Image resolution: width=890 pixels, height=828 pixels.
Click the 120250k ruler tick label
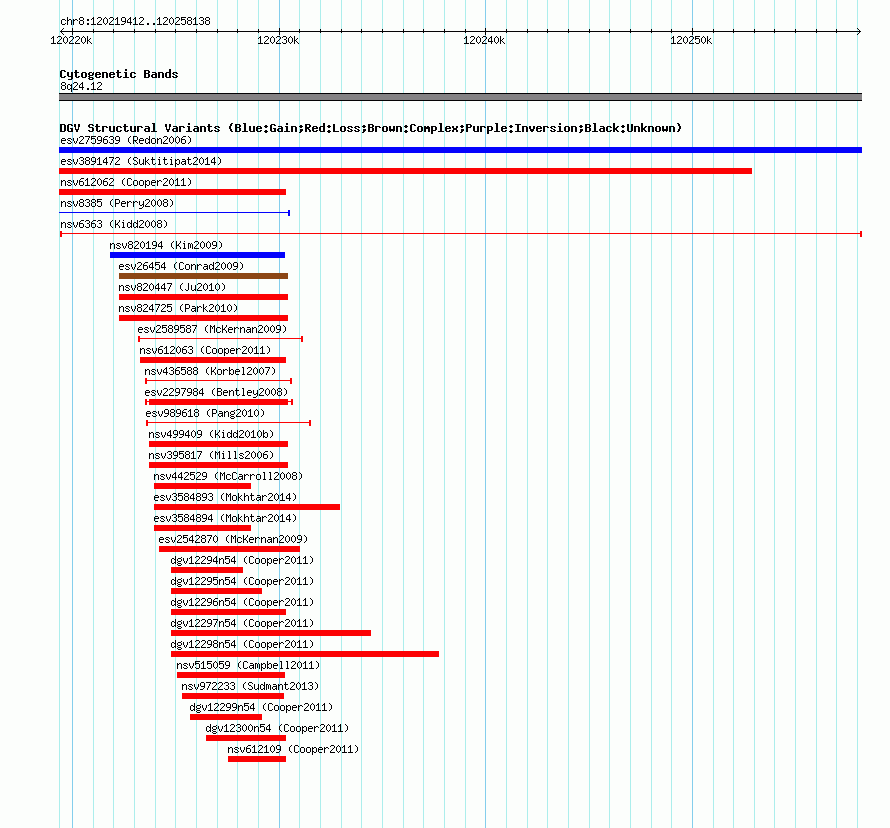click(x=691, y=40)
